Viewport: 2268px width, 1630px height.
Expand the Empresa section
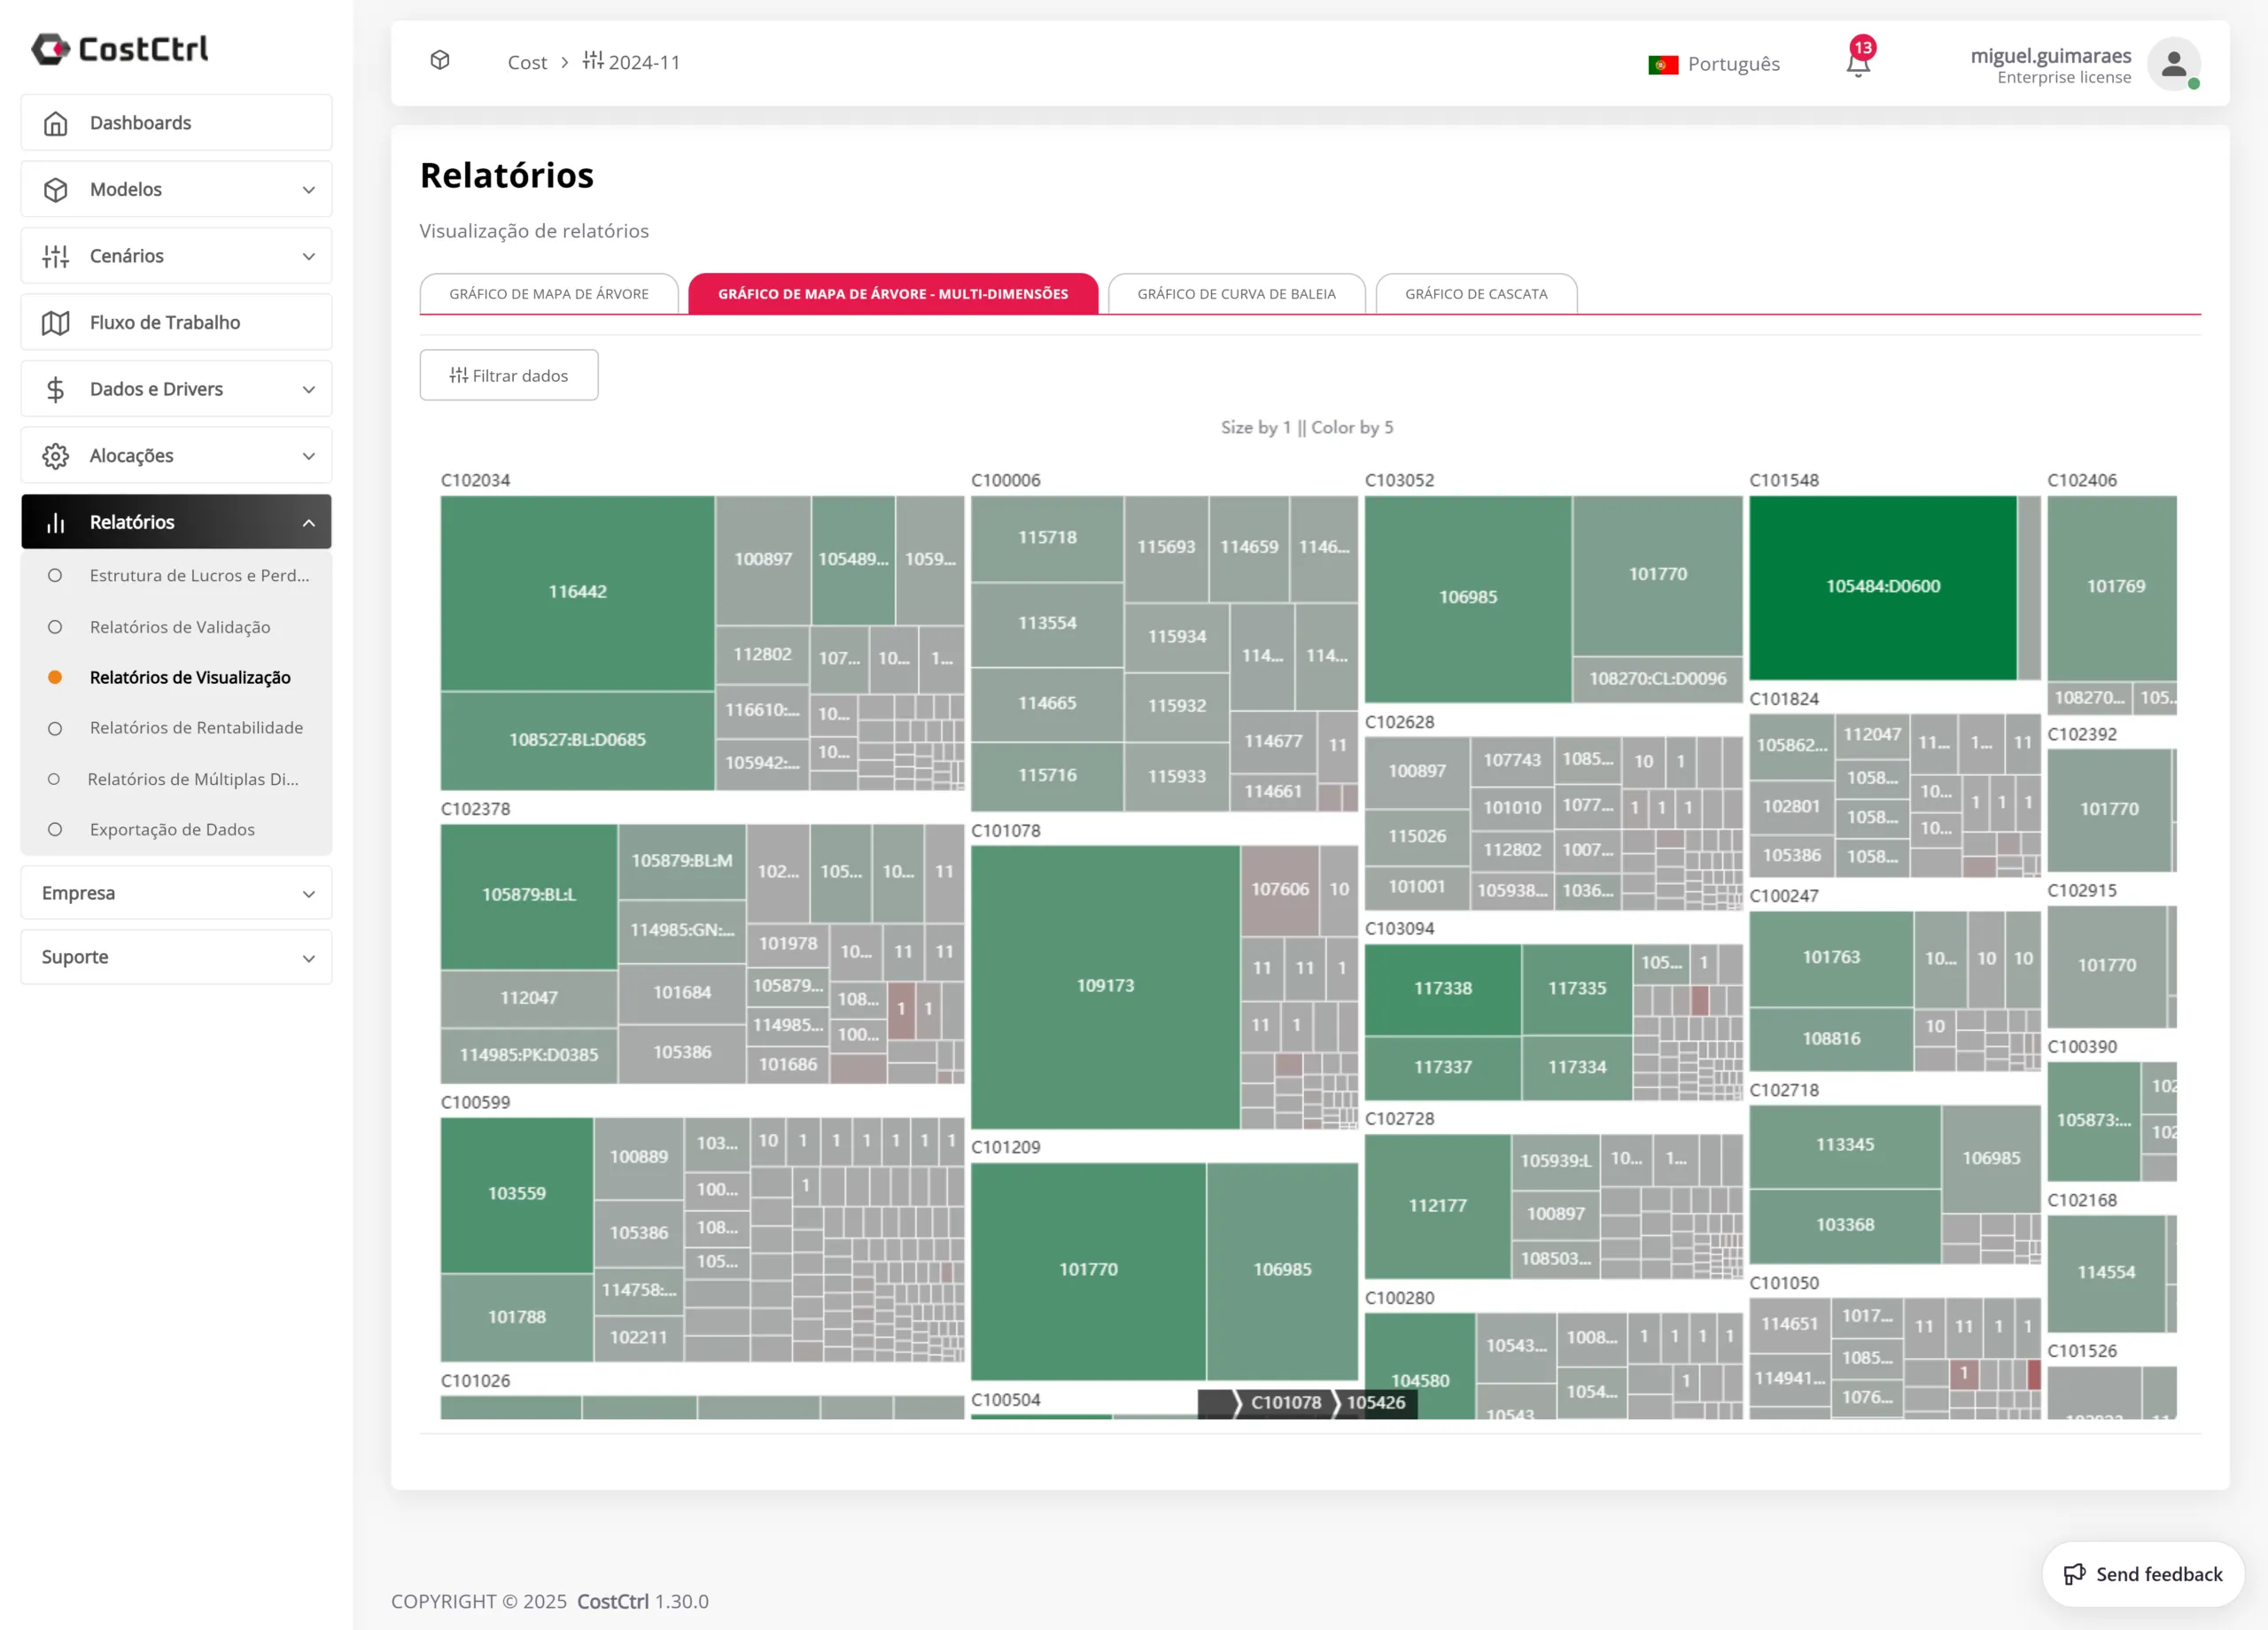click(309, 893)
